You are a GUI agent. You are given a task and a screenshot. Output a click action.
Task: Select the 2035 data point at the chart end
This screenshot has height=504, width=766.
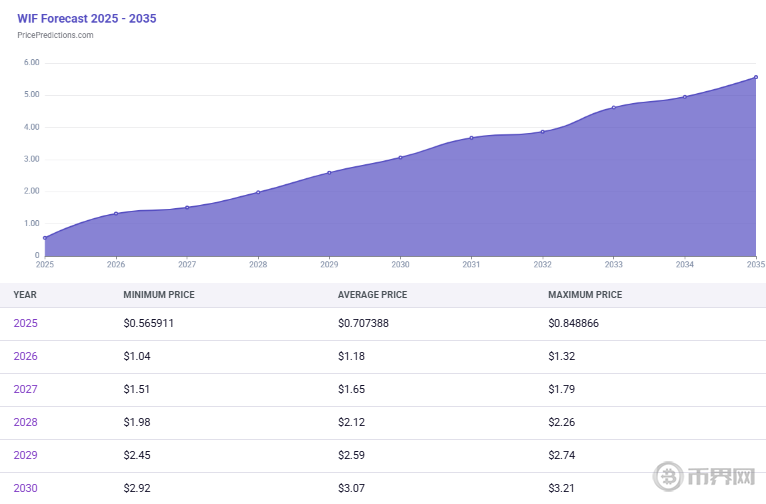pyautogui.click(x=755, y=77)
